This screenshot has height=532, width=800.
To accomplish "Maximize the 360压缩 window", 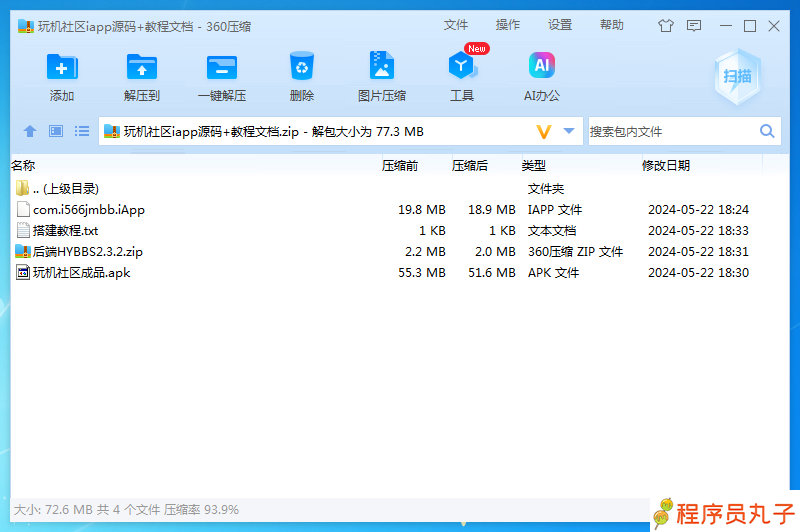I will [x=749, y=26].
